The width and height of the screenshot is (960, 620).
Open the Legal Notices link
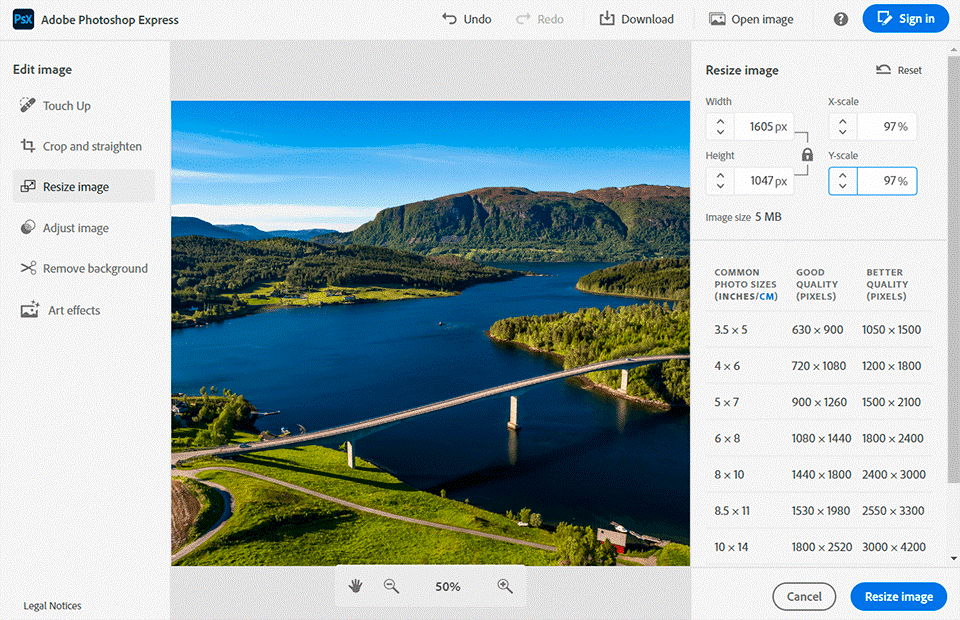[x=52, y=606]
